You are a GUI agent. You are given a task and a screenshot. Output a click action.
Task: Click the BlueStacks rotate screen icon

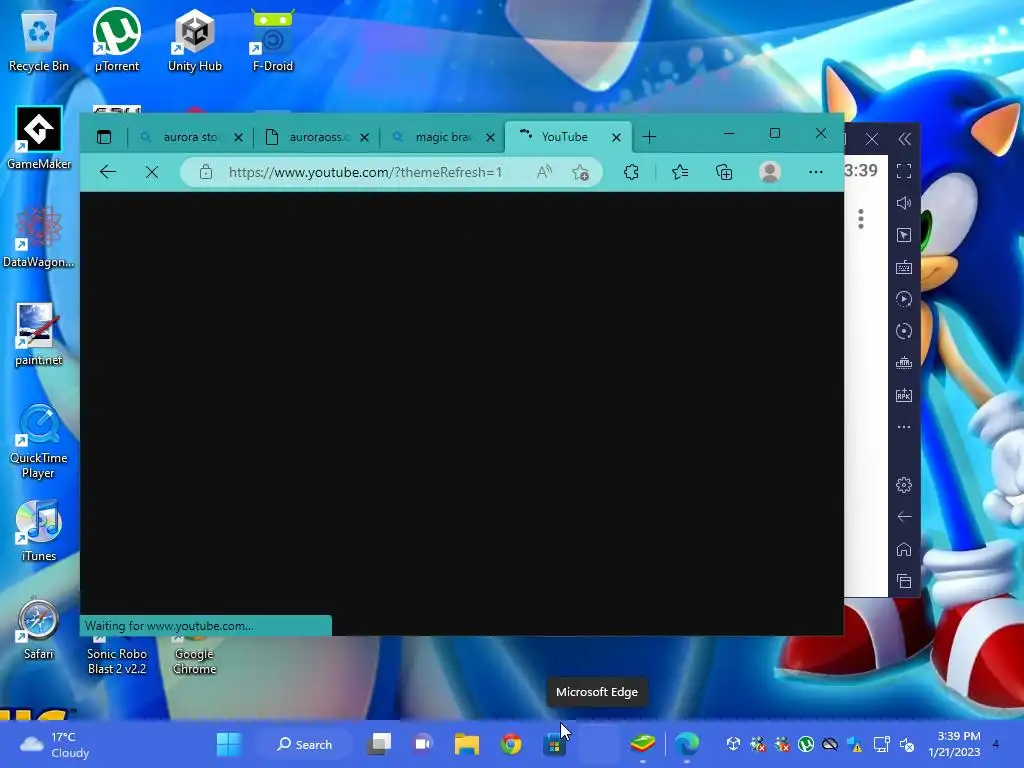904,331
